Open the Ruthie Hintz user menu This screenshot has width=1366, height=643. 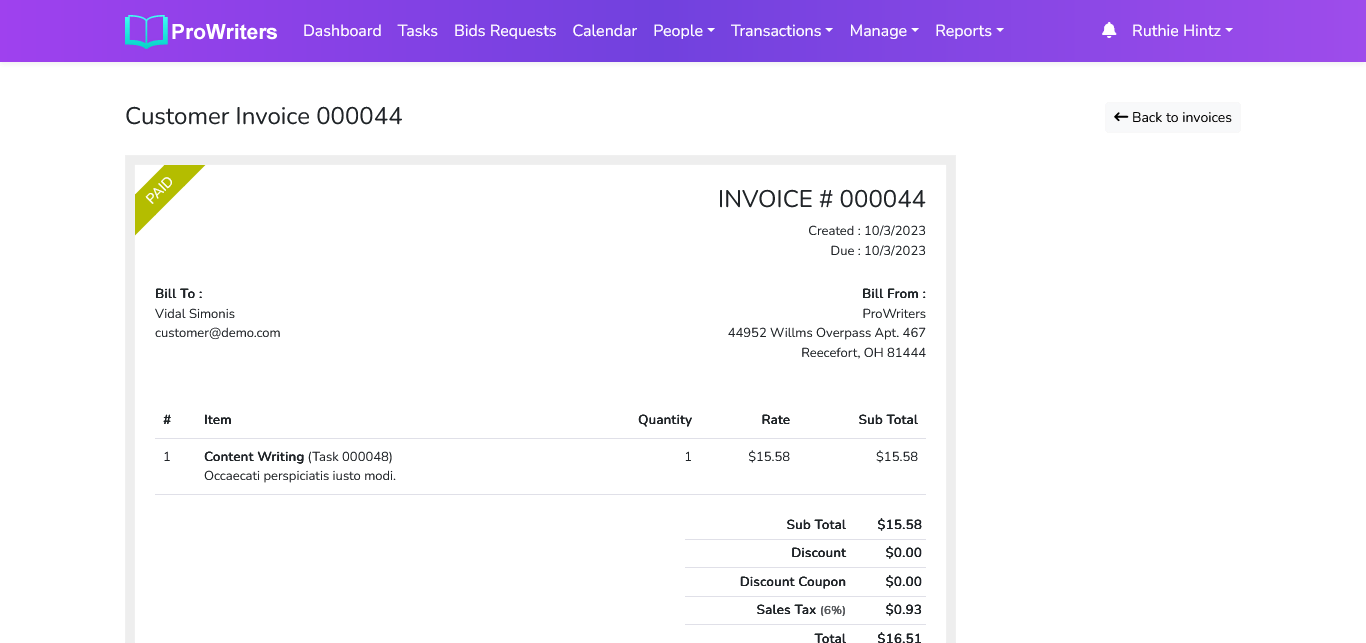(x=1181, y=31)
